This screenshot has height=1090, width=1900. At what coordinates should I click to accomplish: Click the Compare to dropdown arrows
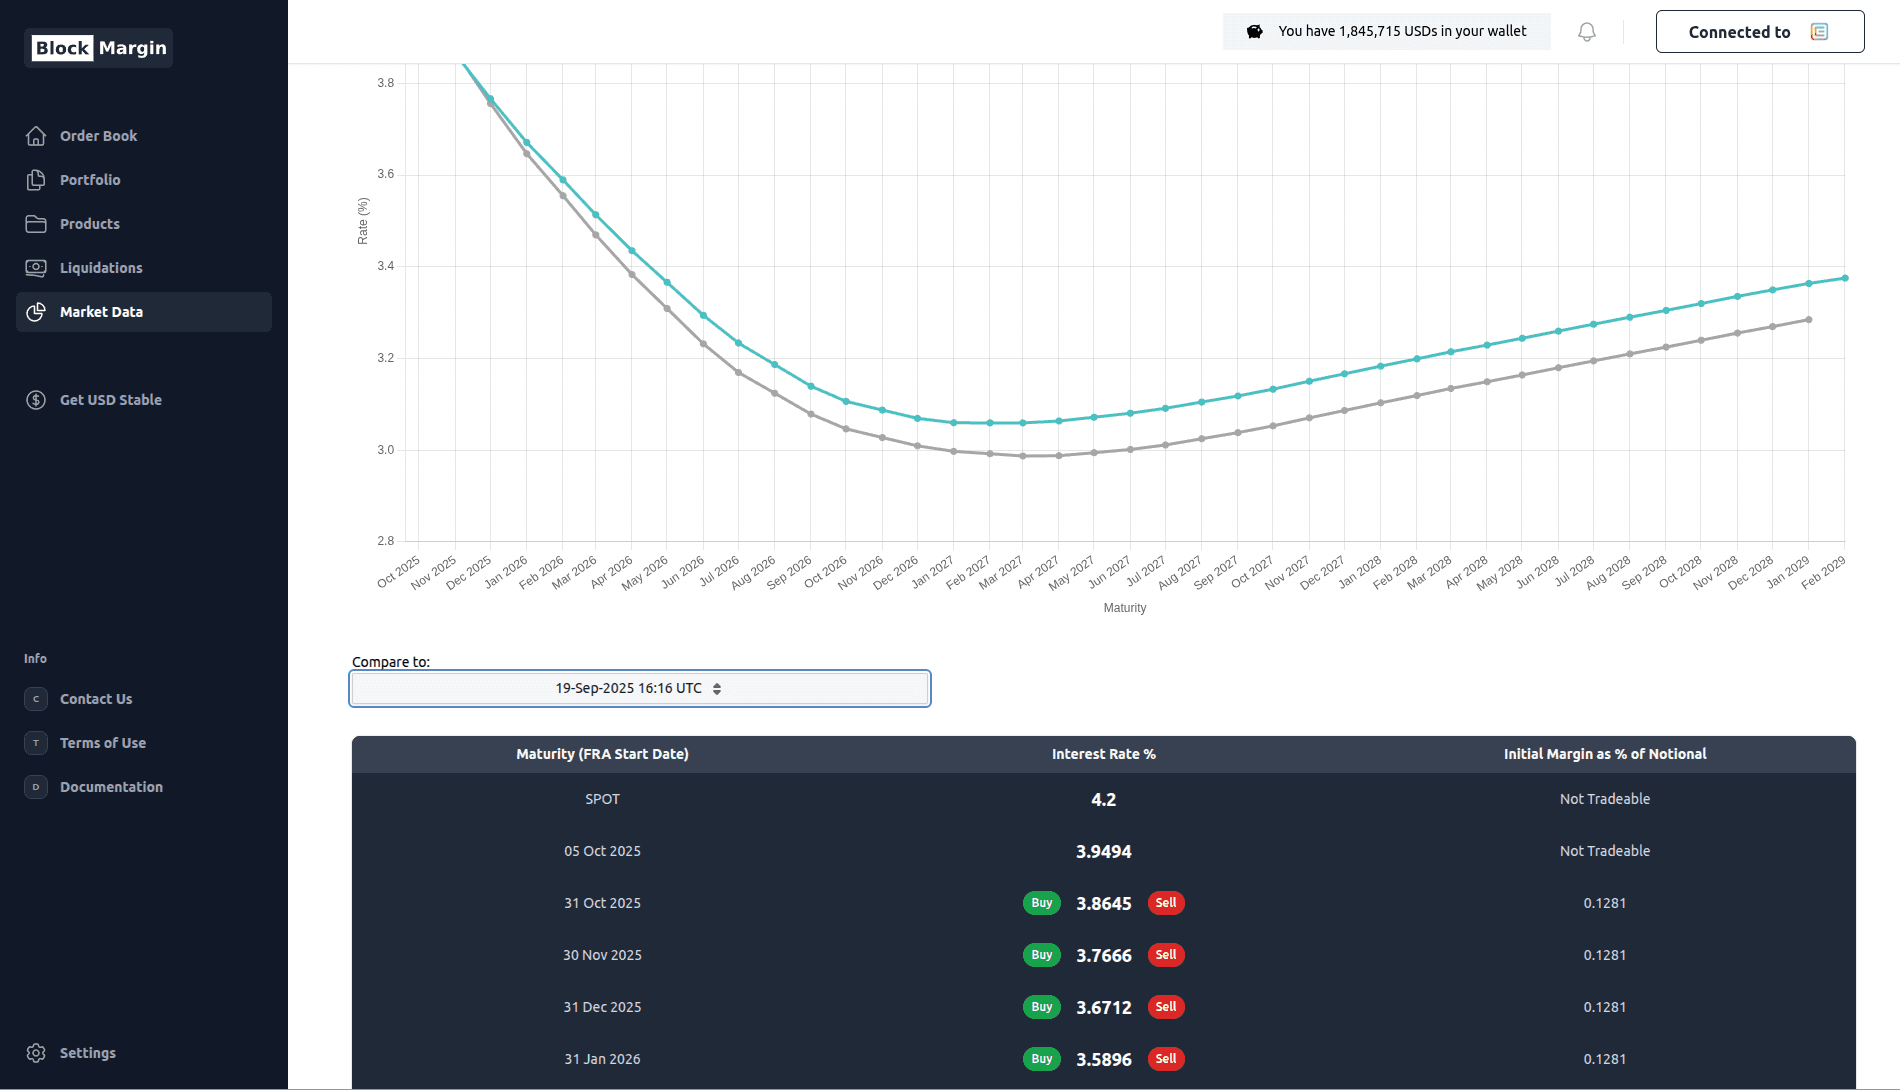click(x=717, y=689)
